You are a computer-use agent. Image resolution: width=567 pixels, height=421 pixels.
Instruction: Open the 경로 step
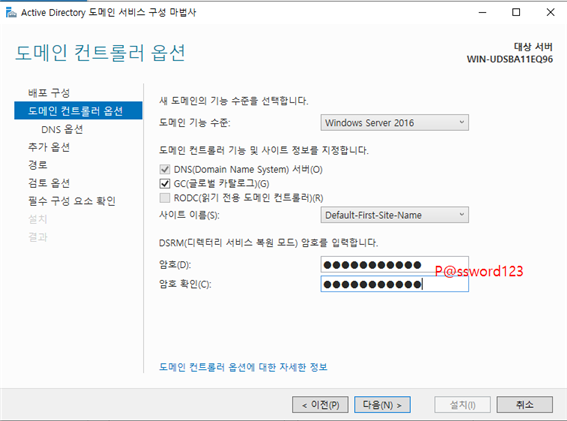[x=38, y=165]
